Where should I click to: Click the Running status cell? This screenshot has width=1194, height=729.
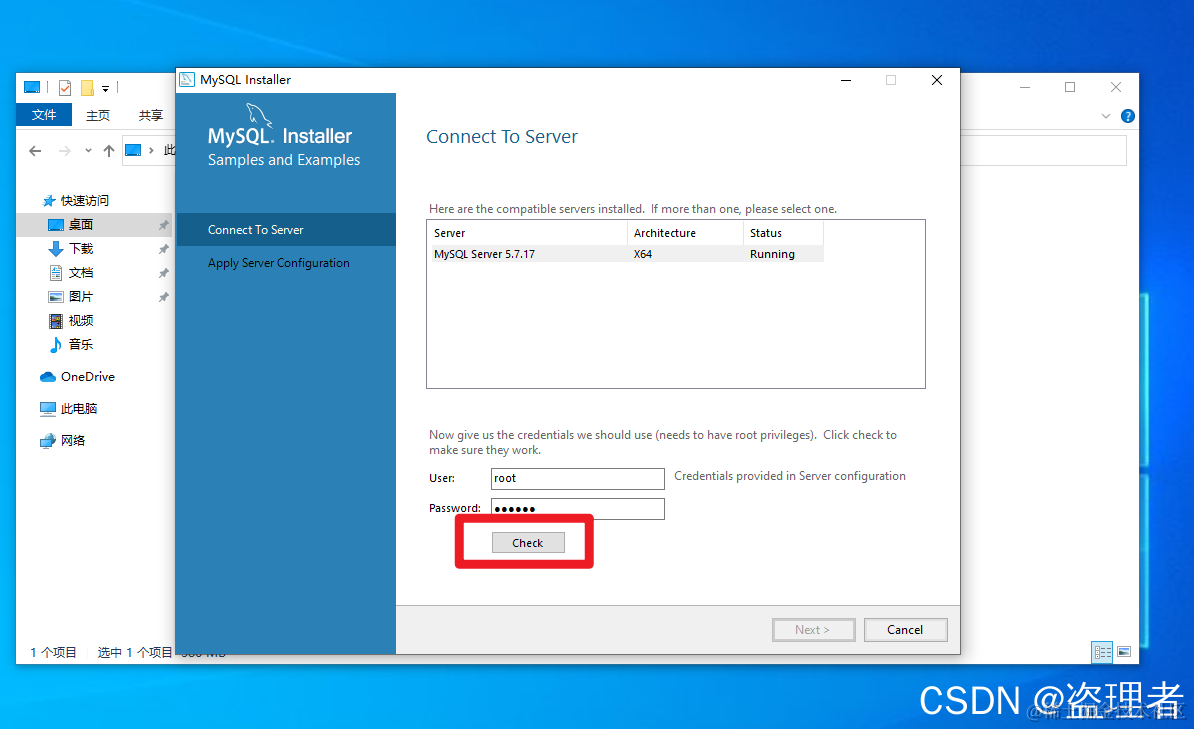click(772, 254)
